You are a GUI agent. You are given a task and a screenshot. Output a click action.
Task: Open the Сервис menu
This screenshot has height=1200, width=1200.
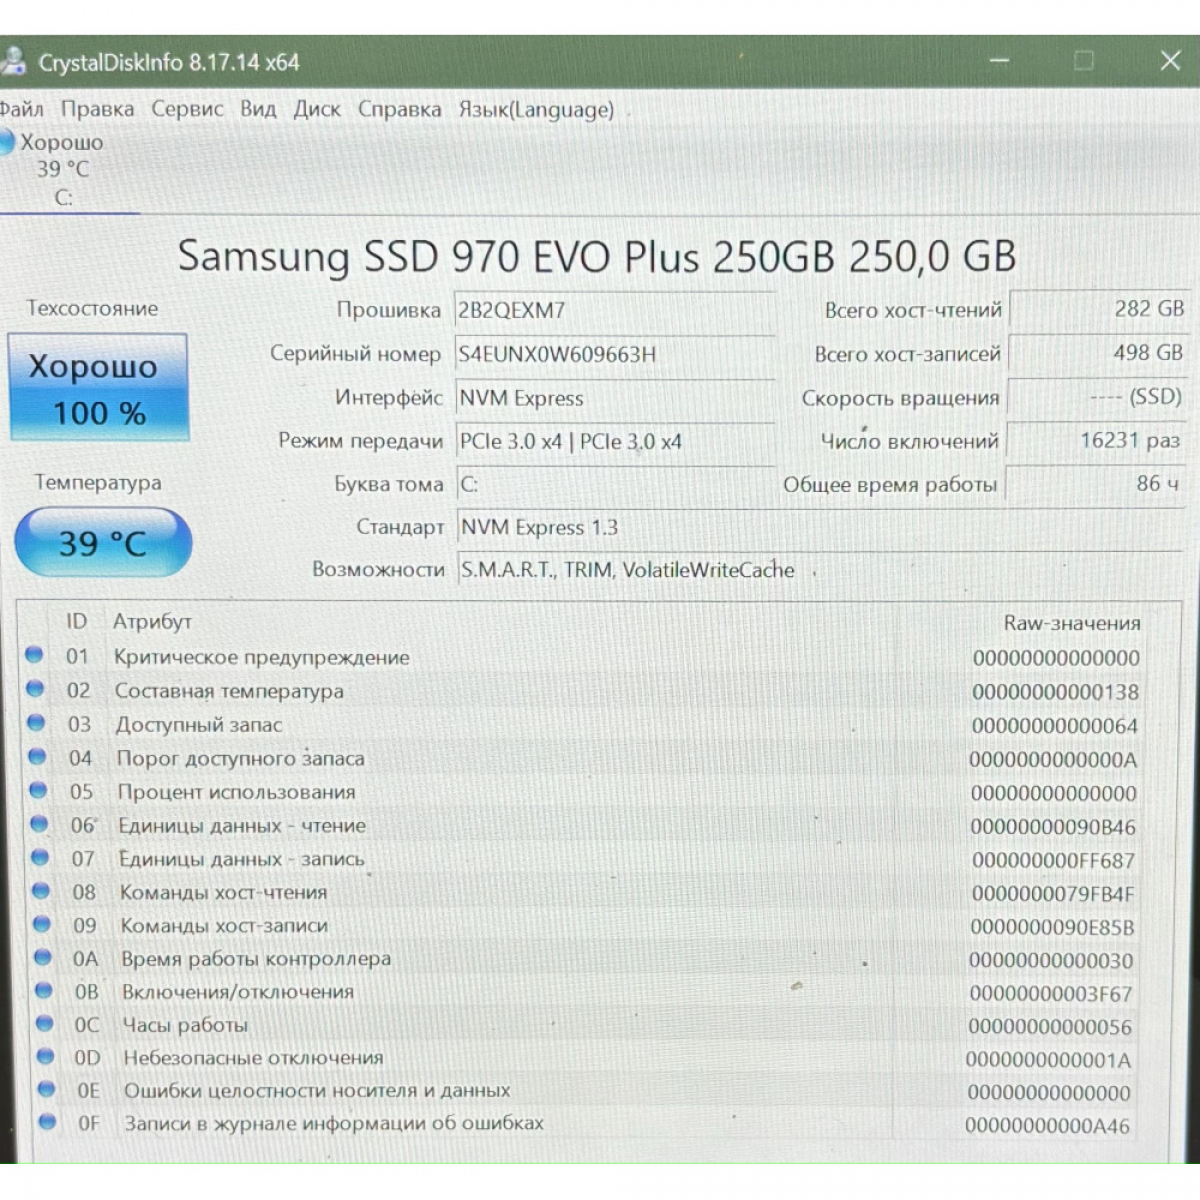(187, 109)
